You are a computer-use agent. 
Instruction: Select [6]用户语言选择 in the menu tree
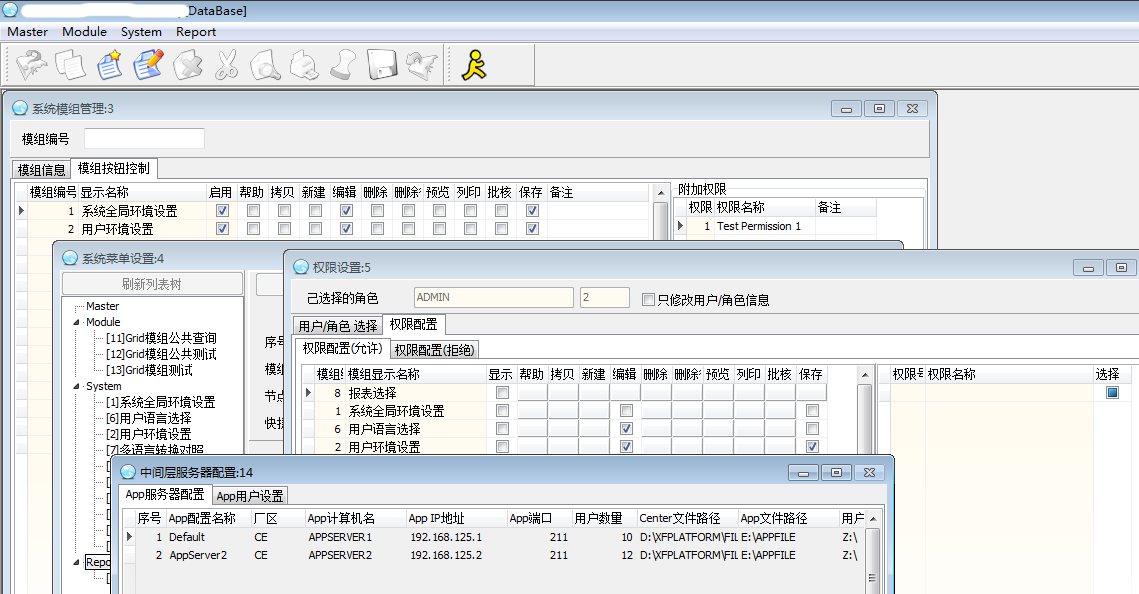[148, 418]
